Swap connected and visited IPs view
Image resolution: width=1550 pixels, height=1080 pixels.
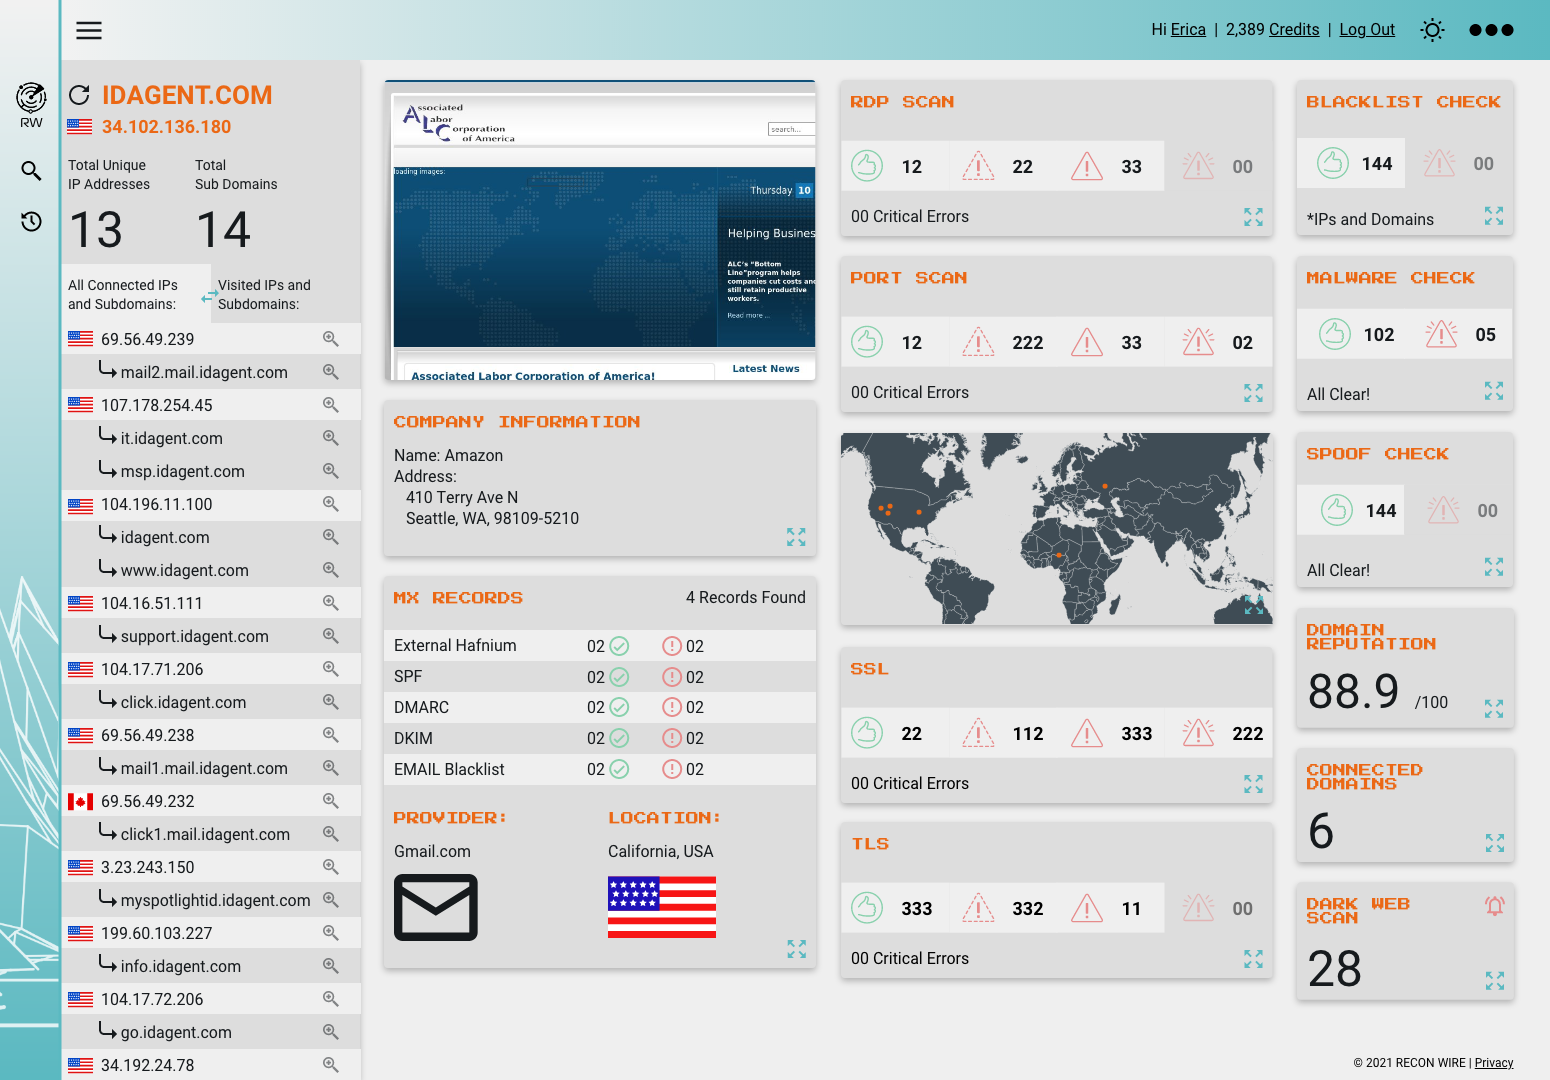pos(209,297)
